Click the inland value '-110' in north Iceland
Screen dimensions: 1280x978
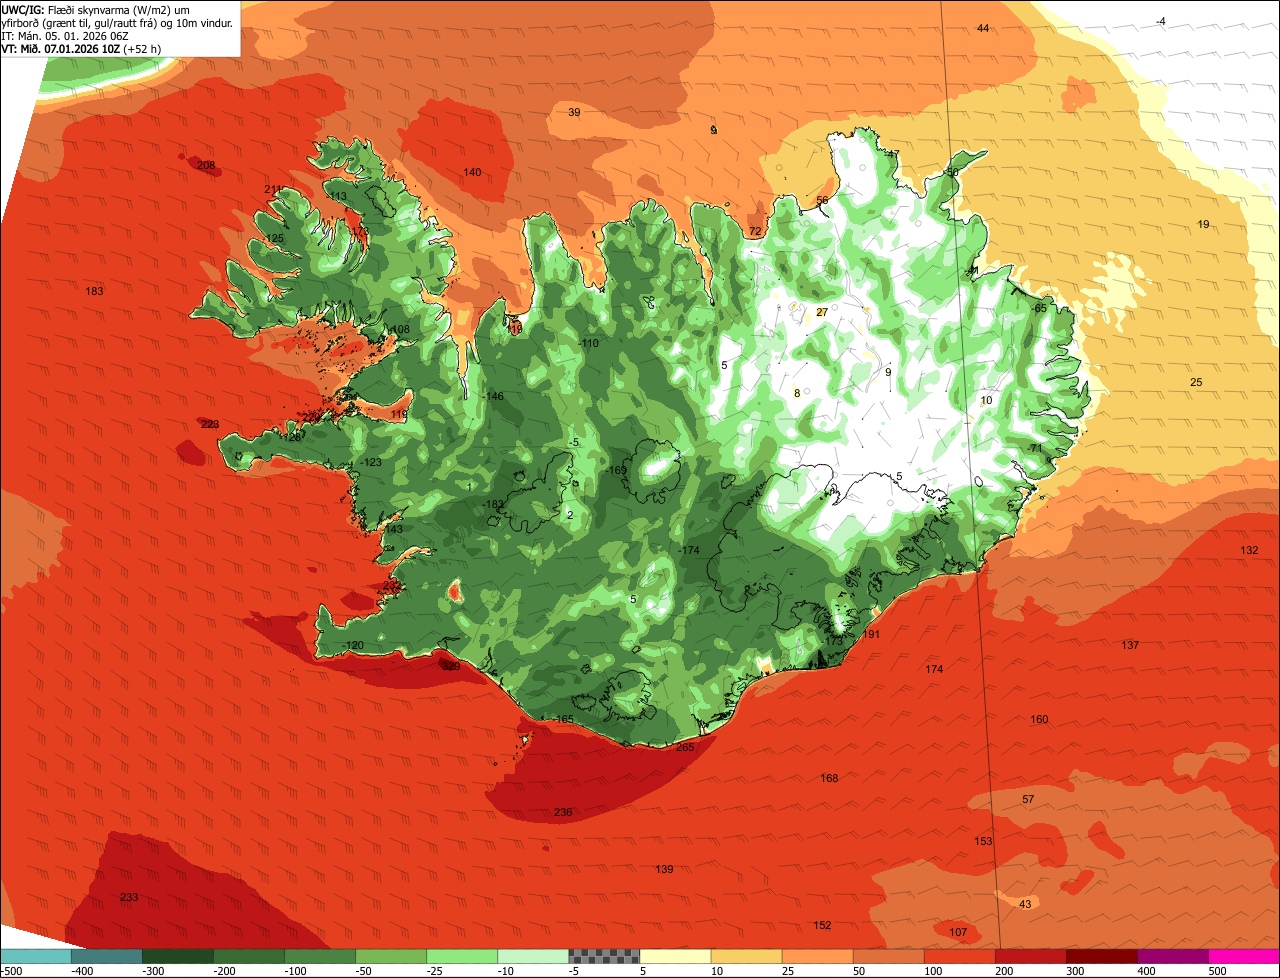[x=589, y=343]
